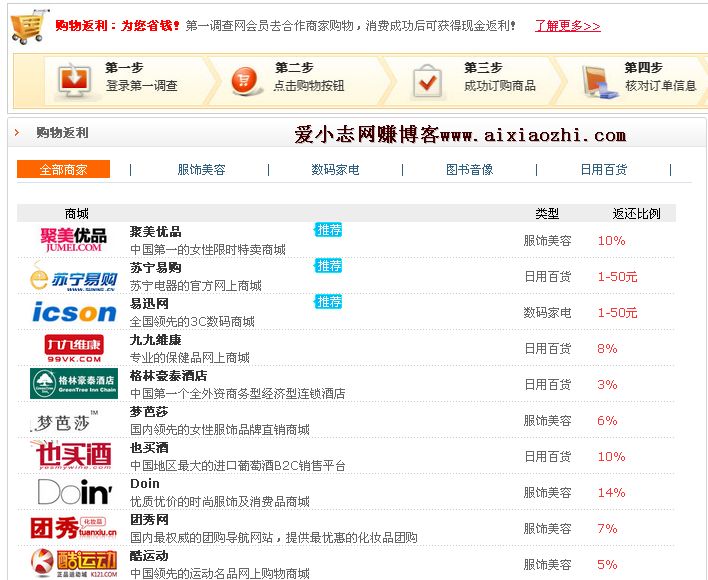This screenshot has height=580, width=708.
Task: Open the 苏宁易购 store logo
Action: point(74,277)
